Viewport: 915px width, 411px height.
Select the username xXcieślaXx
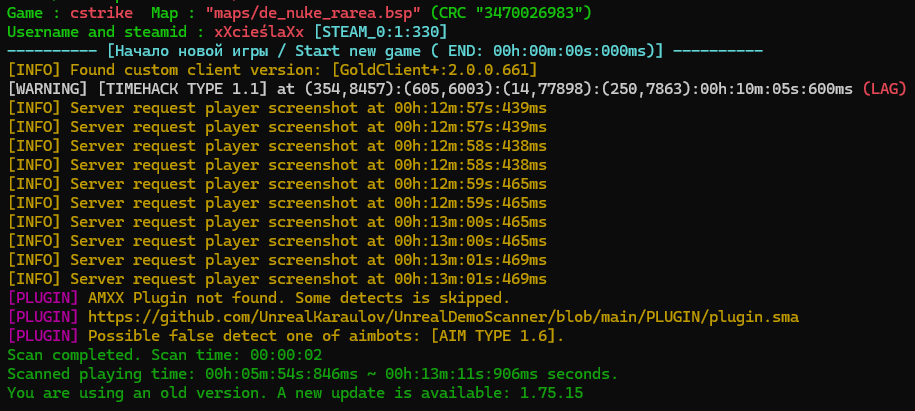point(259,32)
